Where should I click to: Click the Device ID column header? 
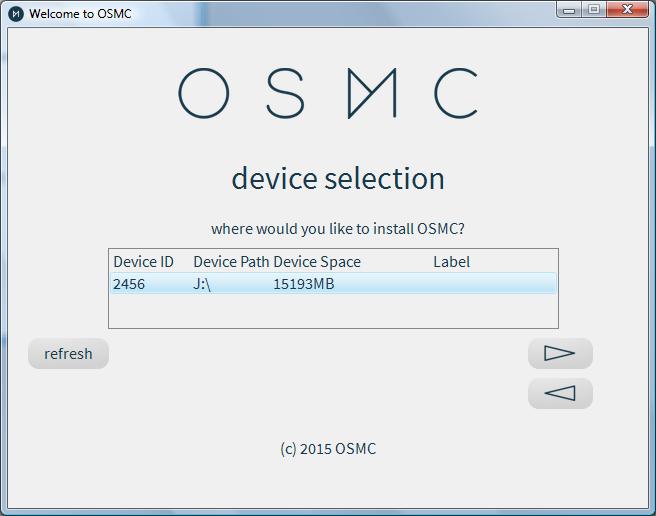point(143,262)
